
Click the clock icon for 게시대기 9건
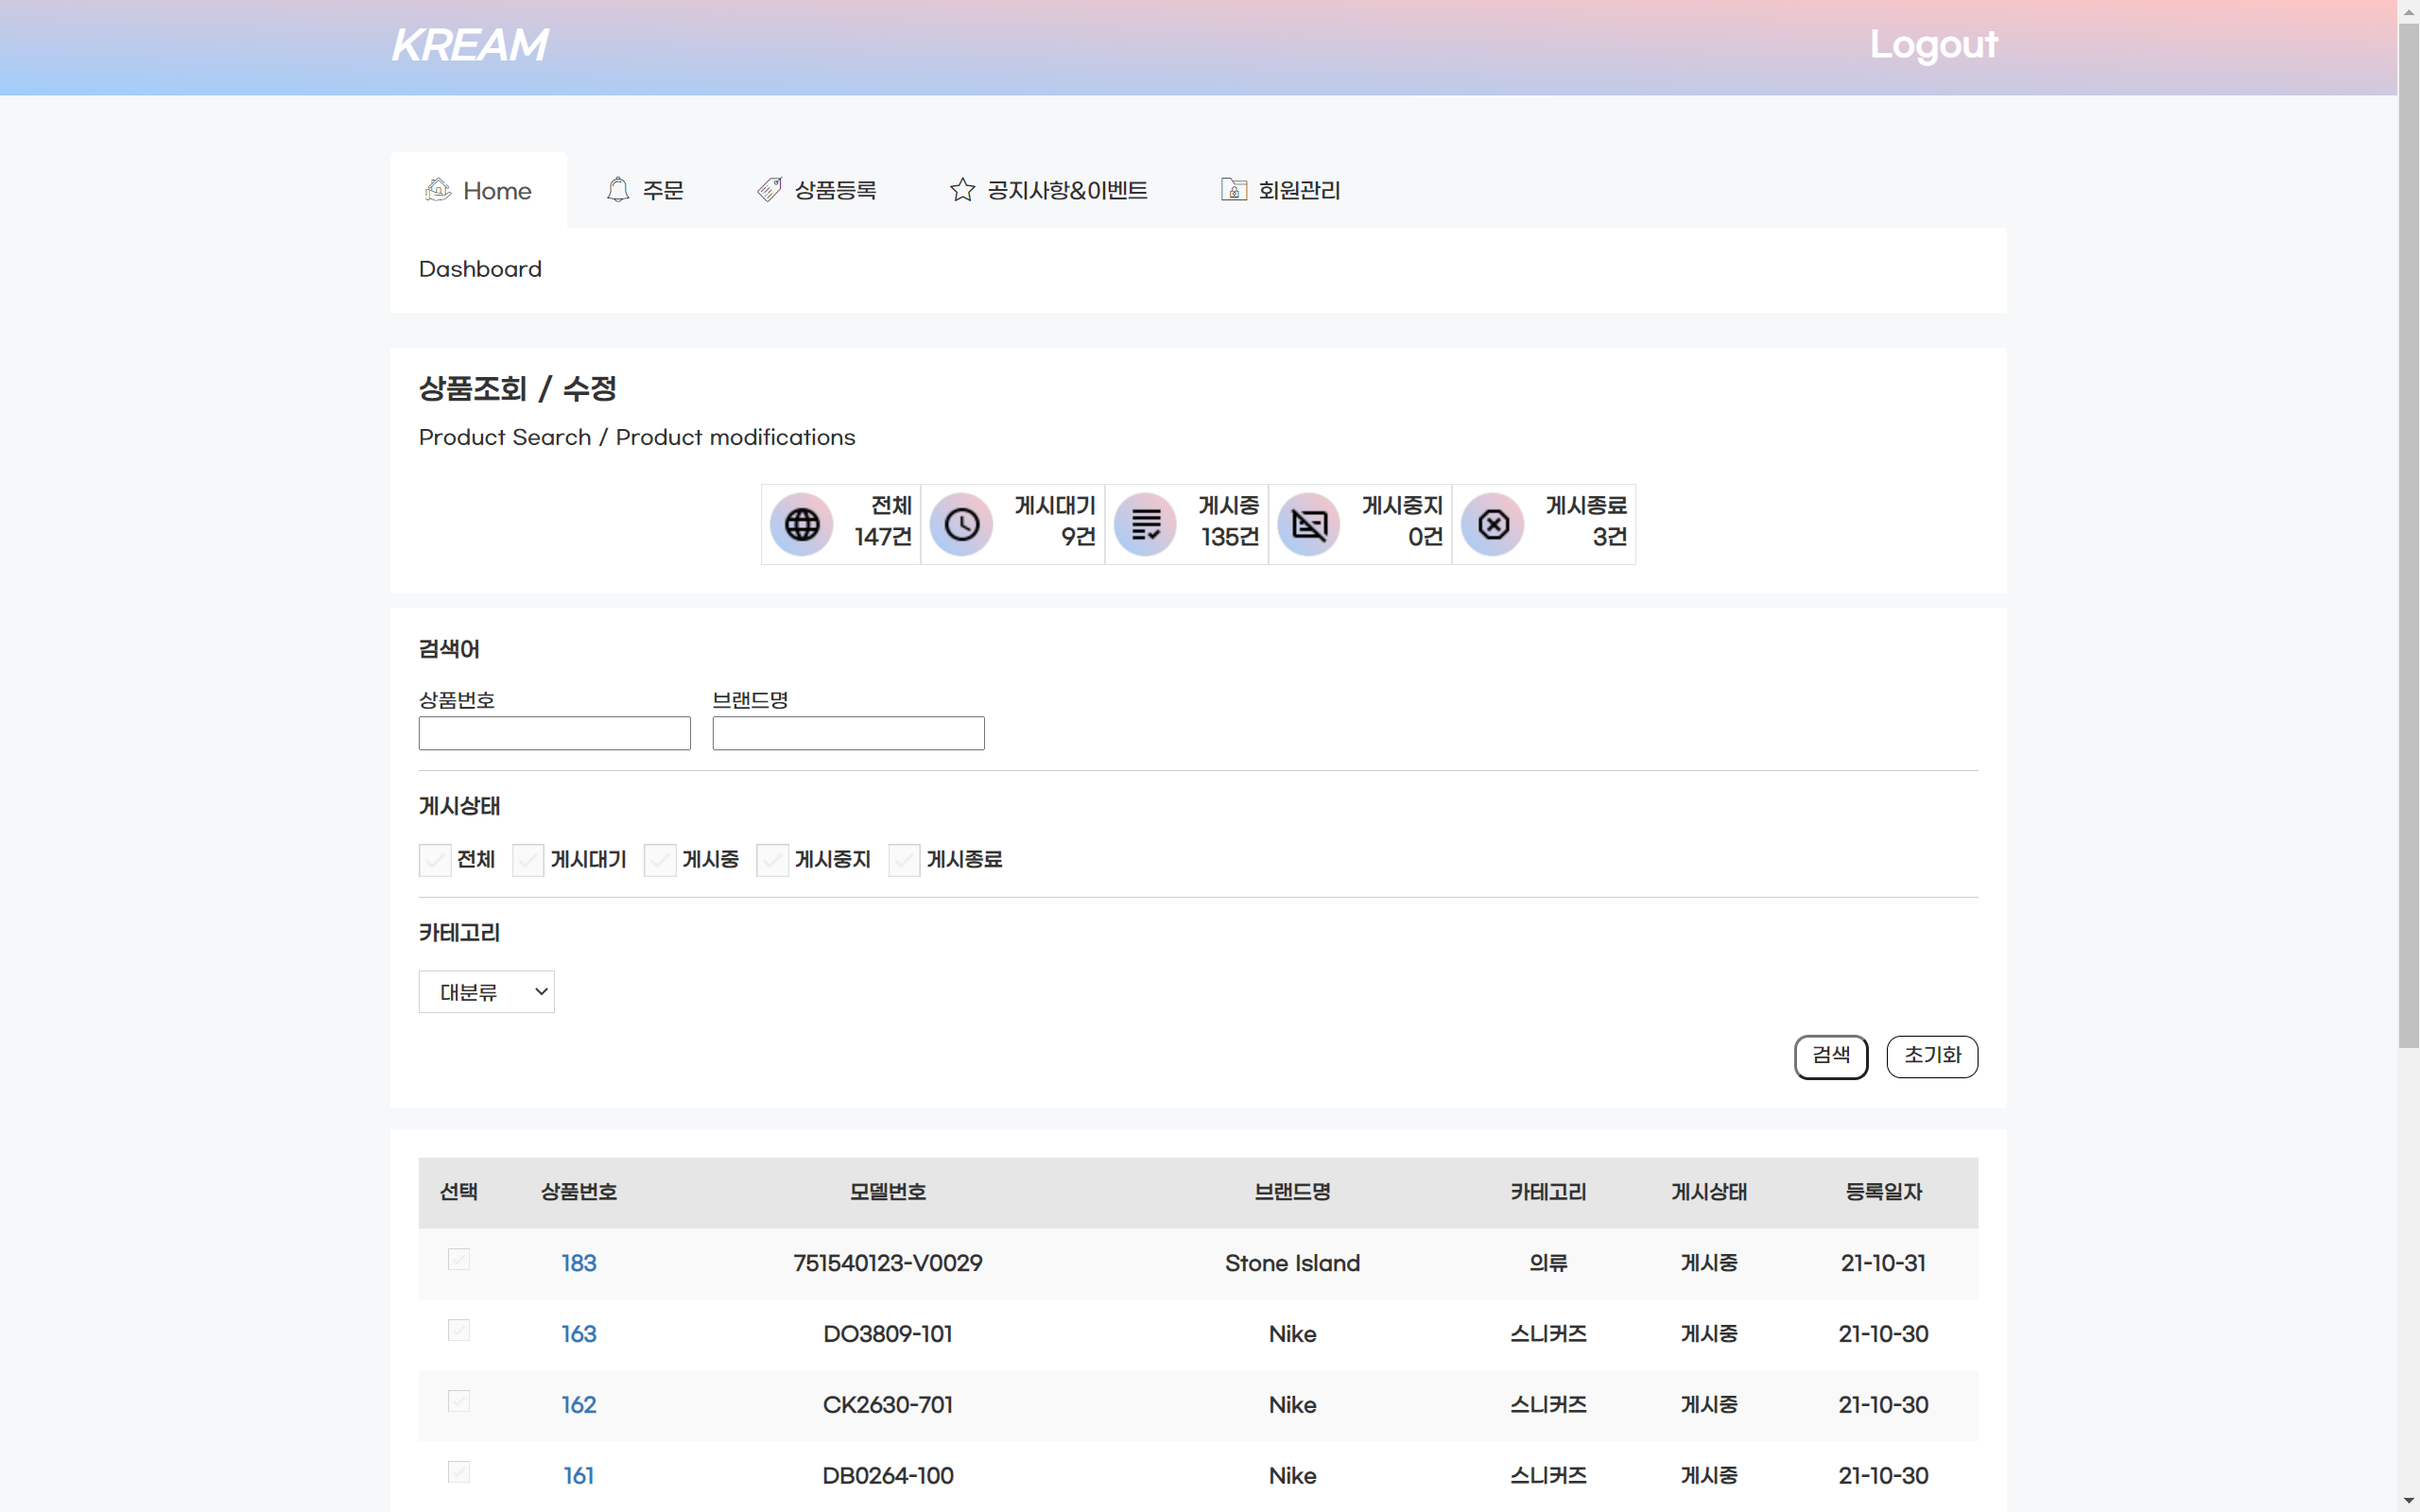point(962,523)
